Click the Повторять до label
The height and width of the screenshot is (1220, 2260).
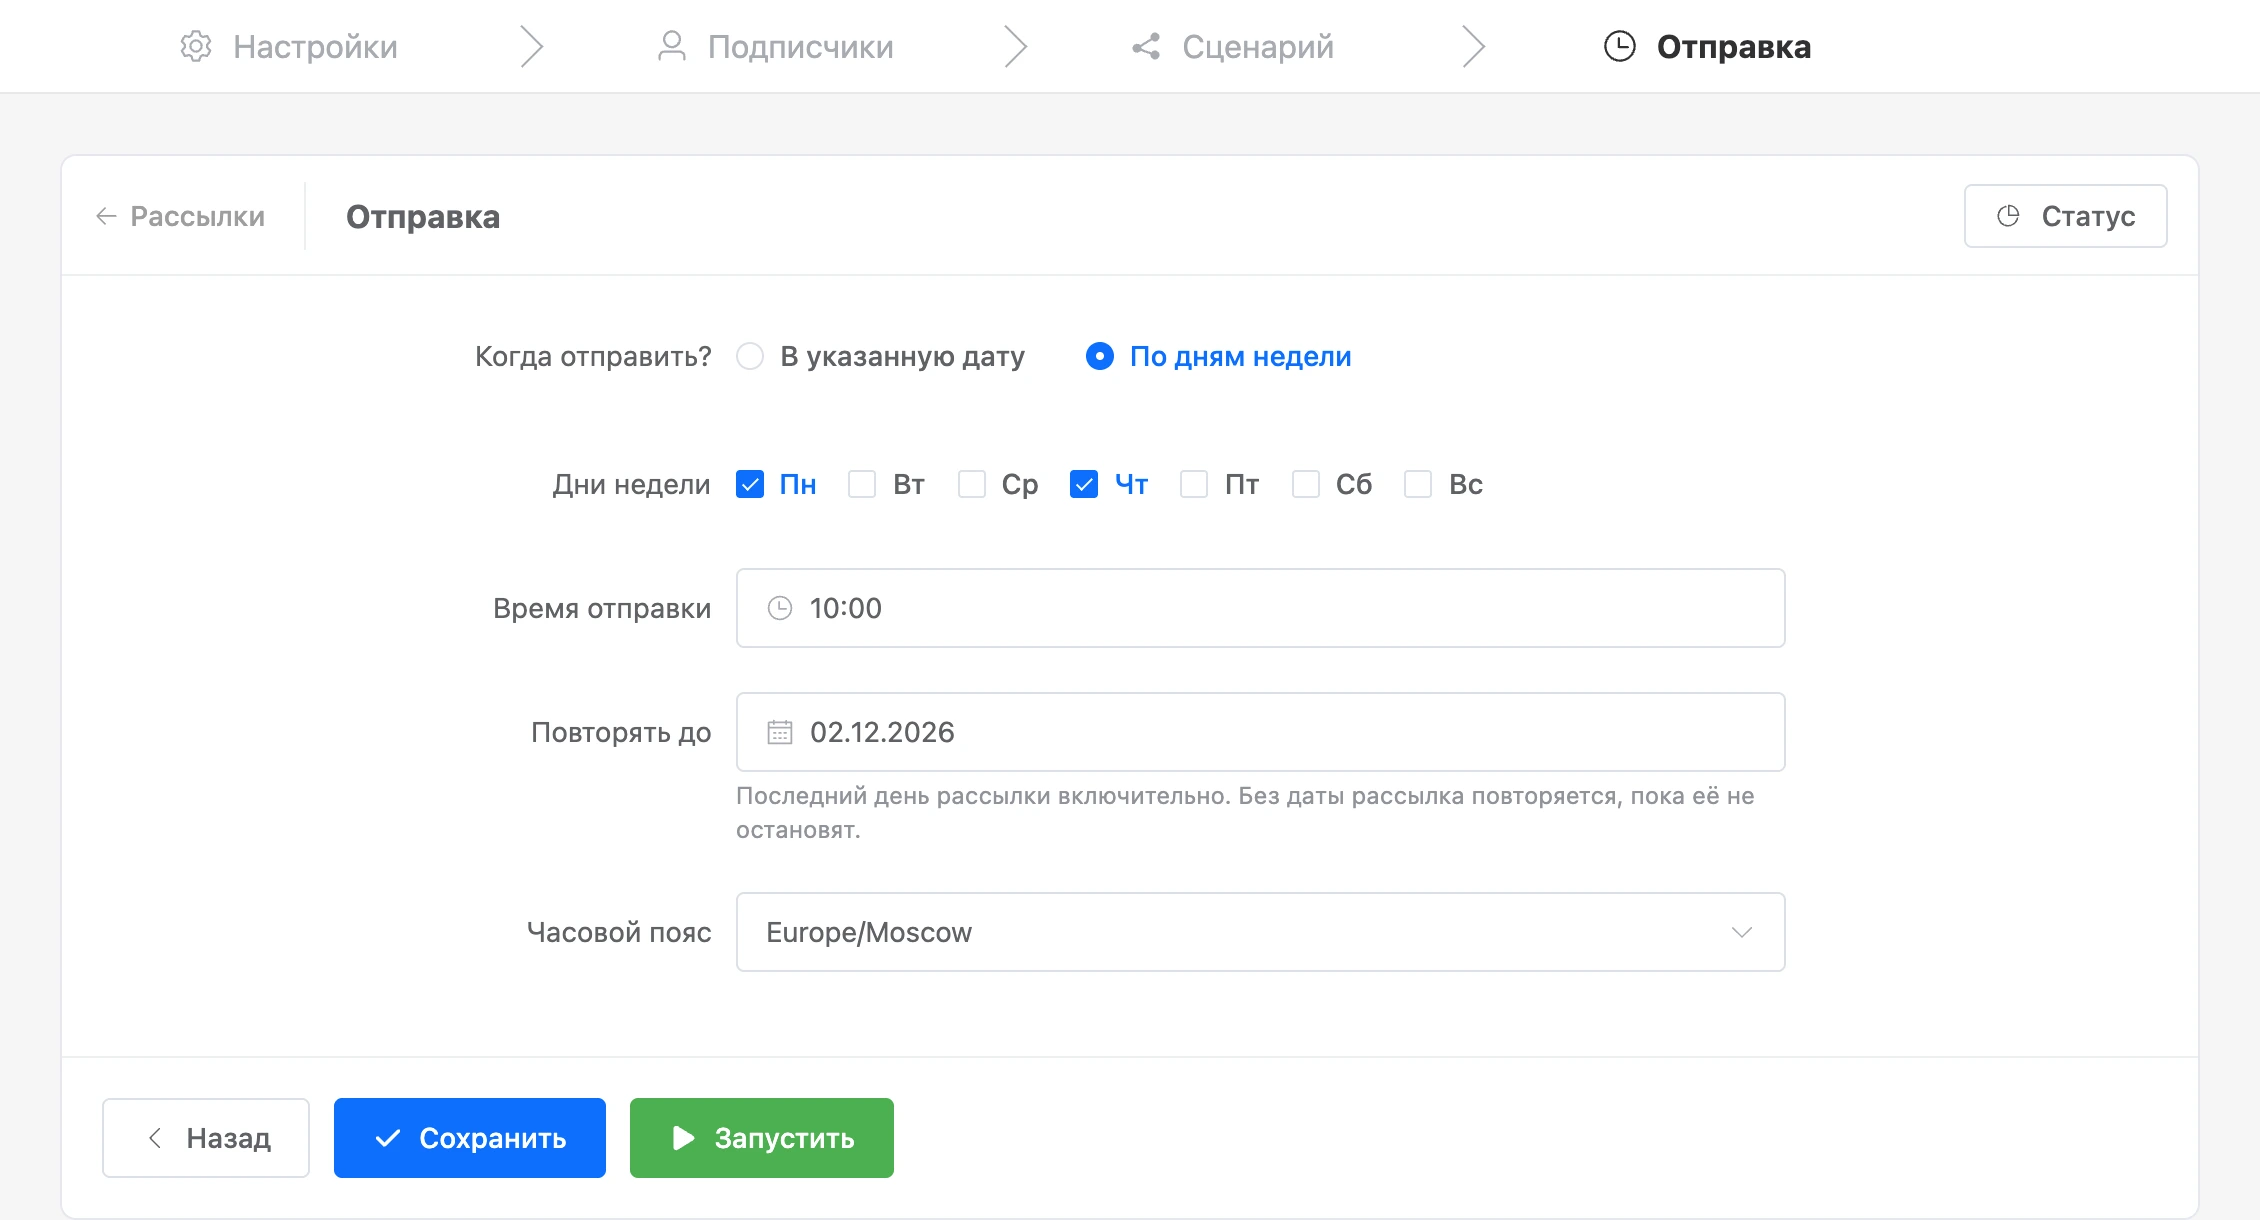click(x=621, y=733)
